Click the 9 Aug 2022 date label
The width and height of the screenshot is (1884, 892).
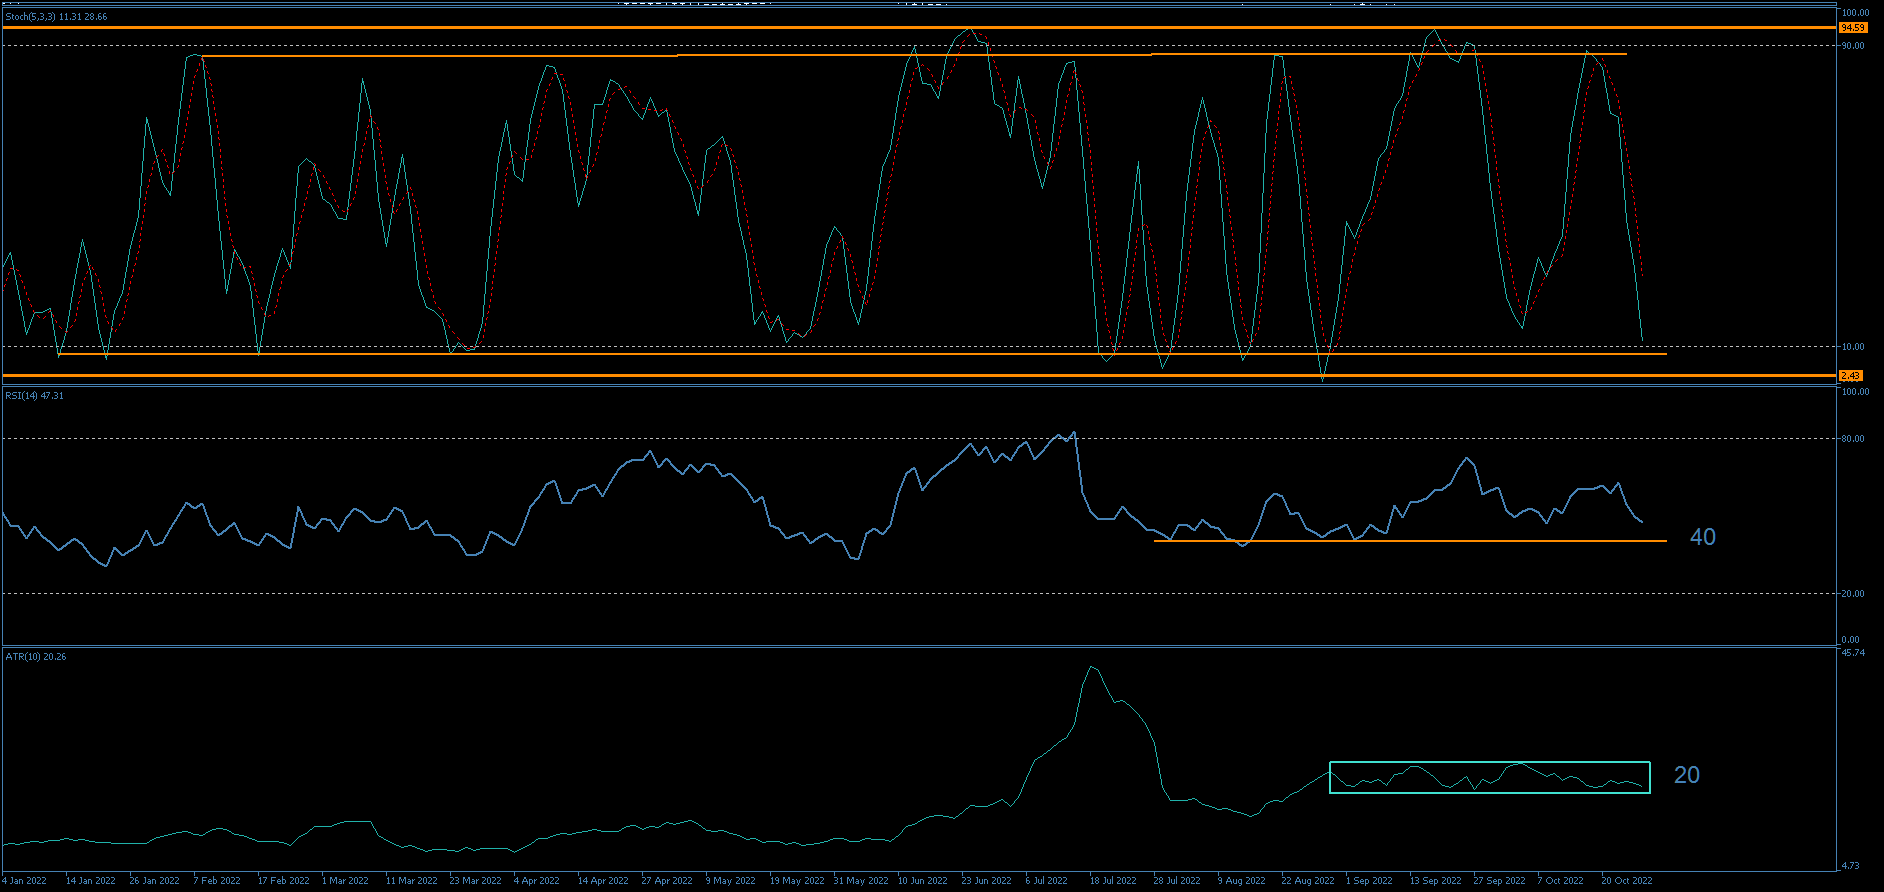click(1241, 881)
